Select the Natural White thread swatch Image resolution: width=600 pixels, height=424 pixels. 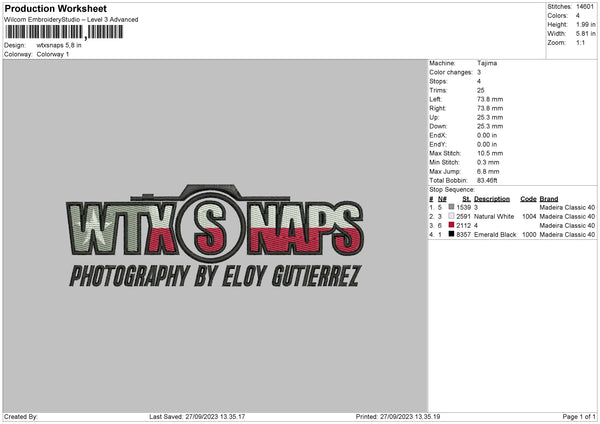(x=452, y=216)
